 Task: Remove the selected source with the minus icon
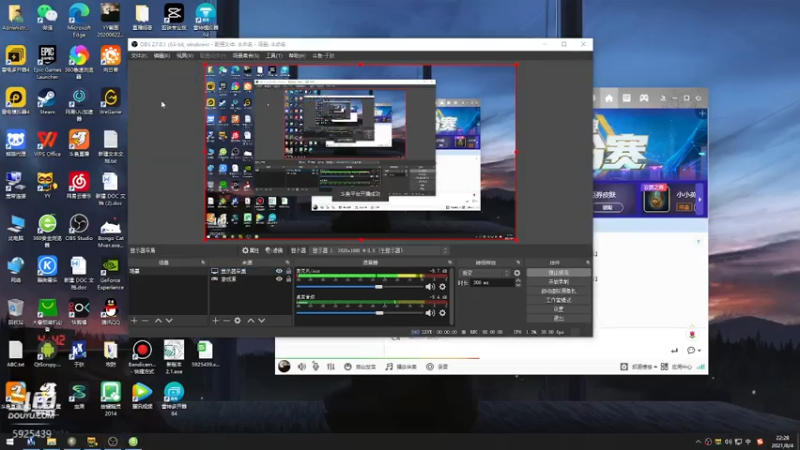[x=226, y=320]
